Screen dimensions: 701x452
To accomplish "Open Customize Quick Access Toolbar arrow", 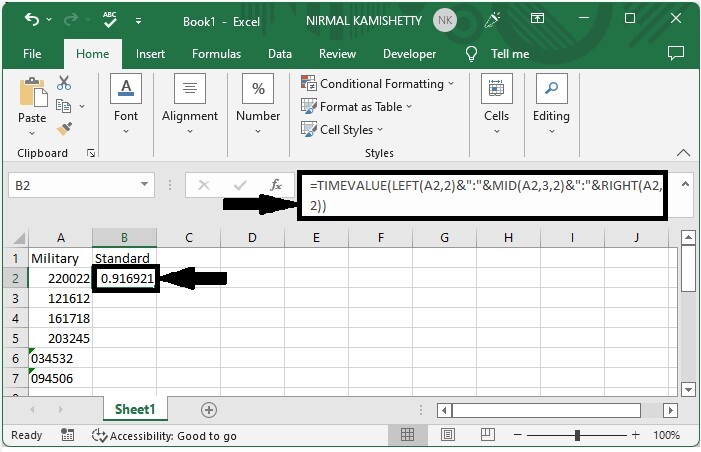I will point(139,21).
